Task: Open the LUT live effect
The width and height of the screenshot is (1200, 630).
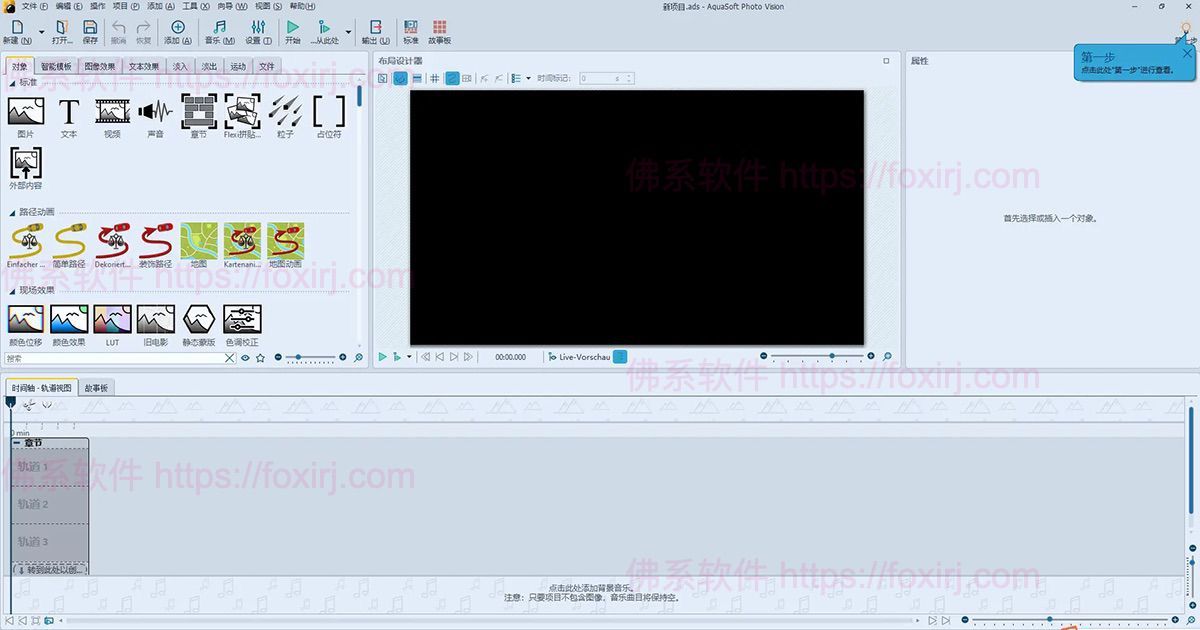Action: 112,320
